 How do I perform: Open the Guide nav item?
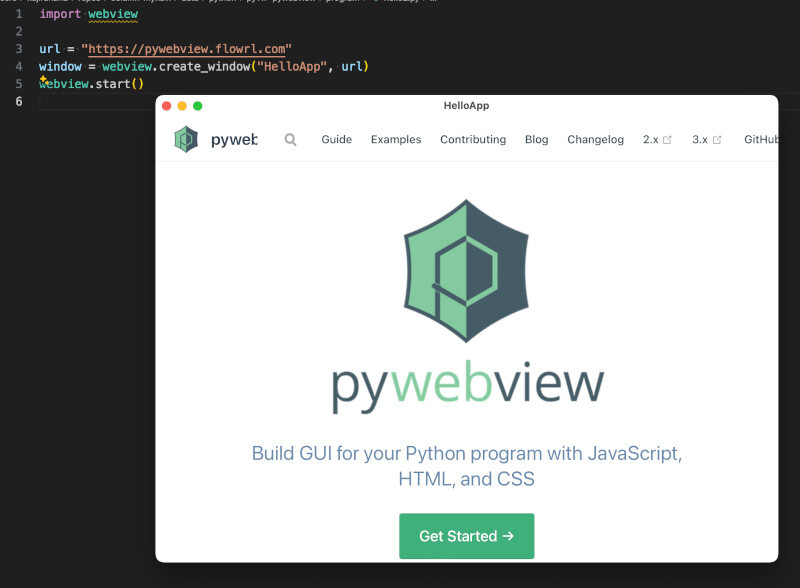pos(336,140)
